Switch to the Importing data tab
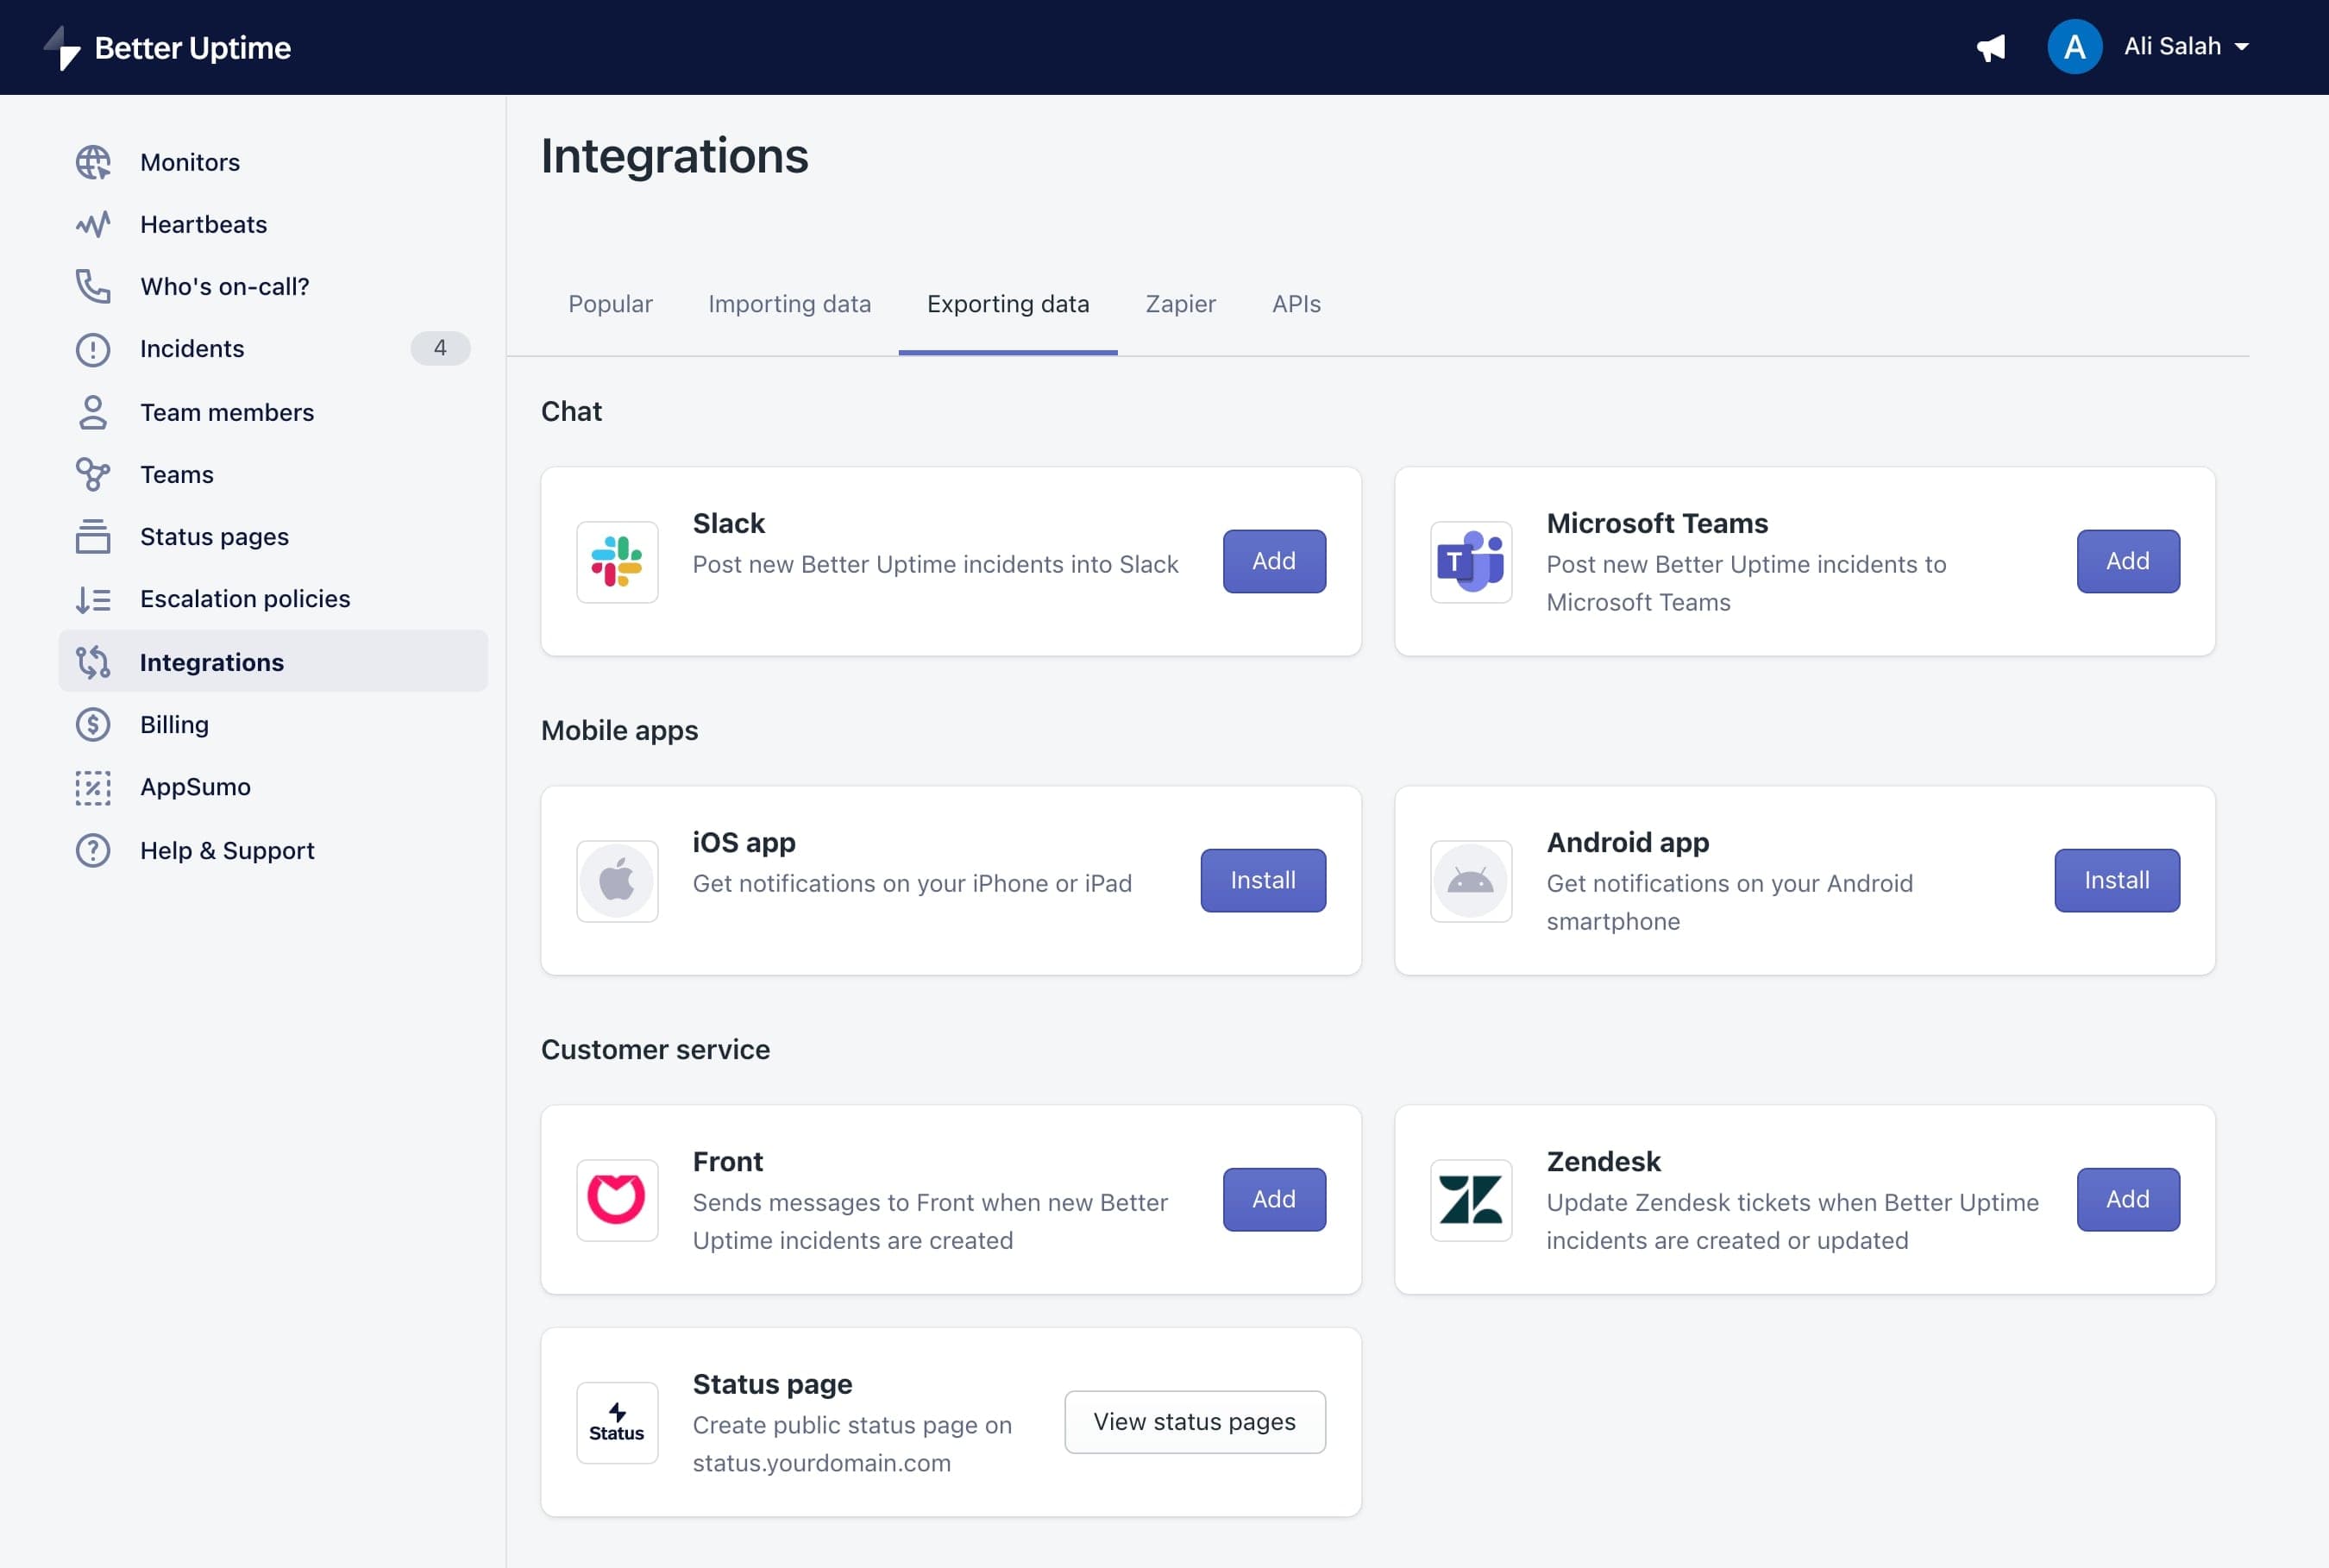This screenshot has width=2329, height=1568. click(789, 304)
